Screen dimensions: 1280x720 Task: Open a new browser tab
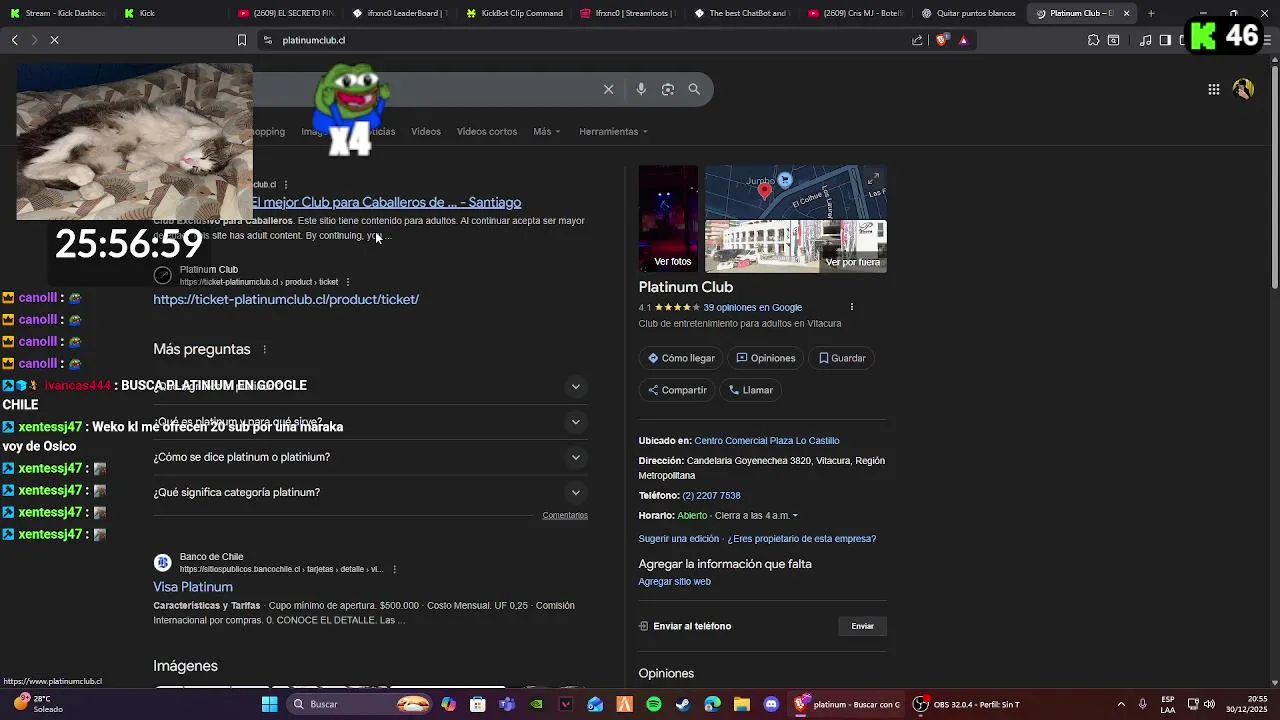[1151, 13]
